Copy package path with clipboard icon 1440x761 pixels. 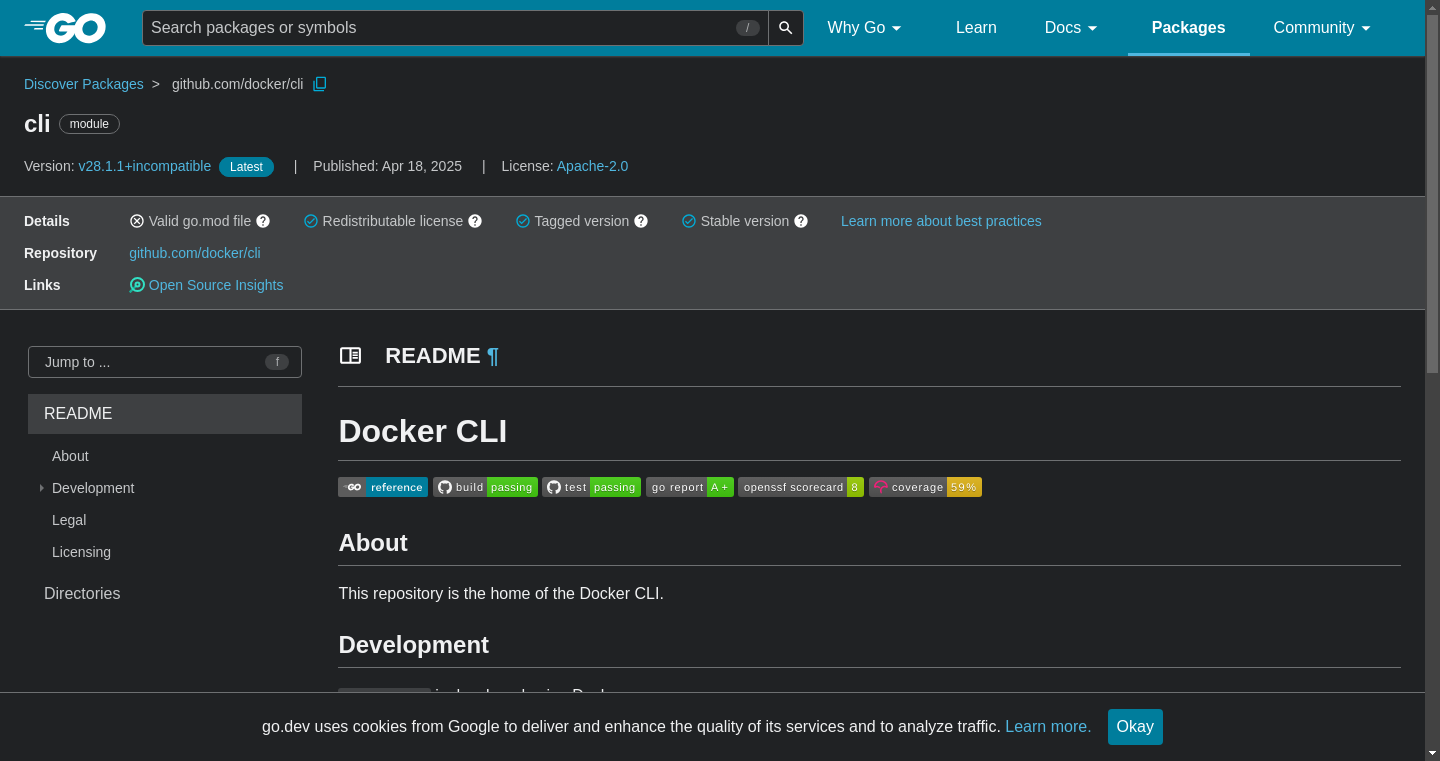pyautogui.click(x=320, y=84)
